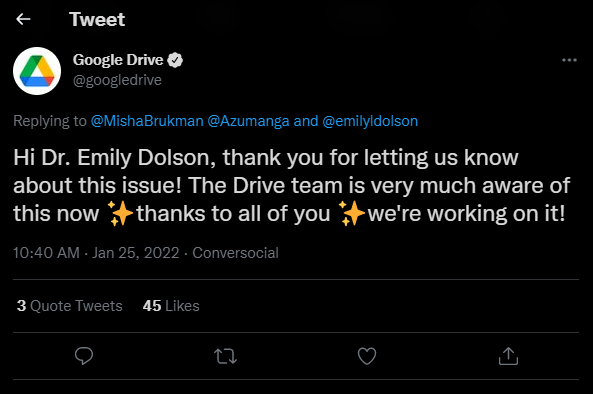This screenshot has height=394, width=593.
Task: Click the Google Drive display name
Action: (118, 60)
